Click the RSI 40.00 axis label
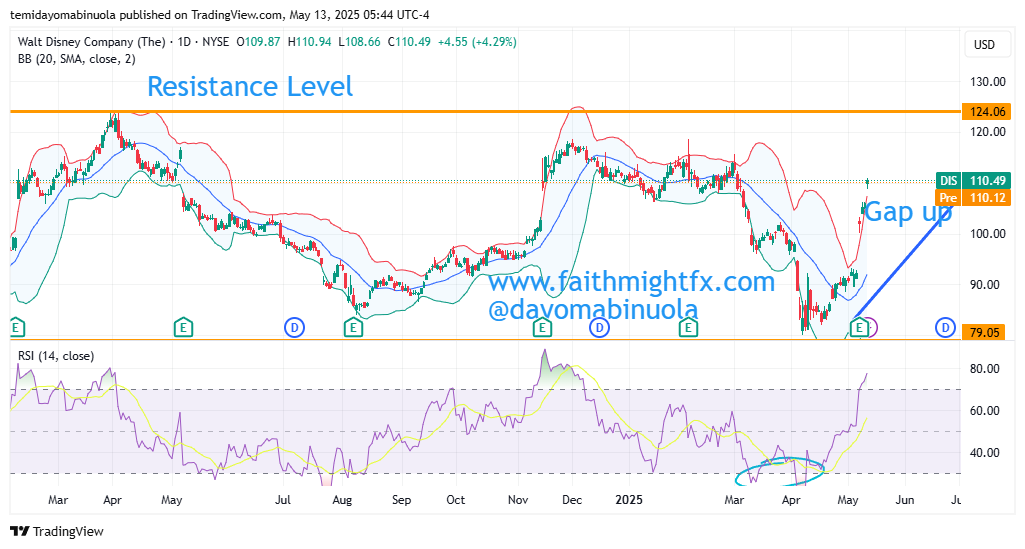 point(984,452)
